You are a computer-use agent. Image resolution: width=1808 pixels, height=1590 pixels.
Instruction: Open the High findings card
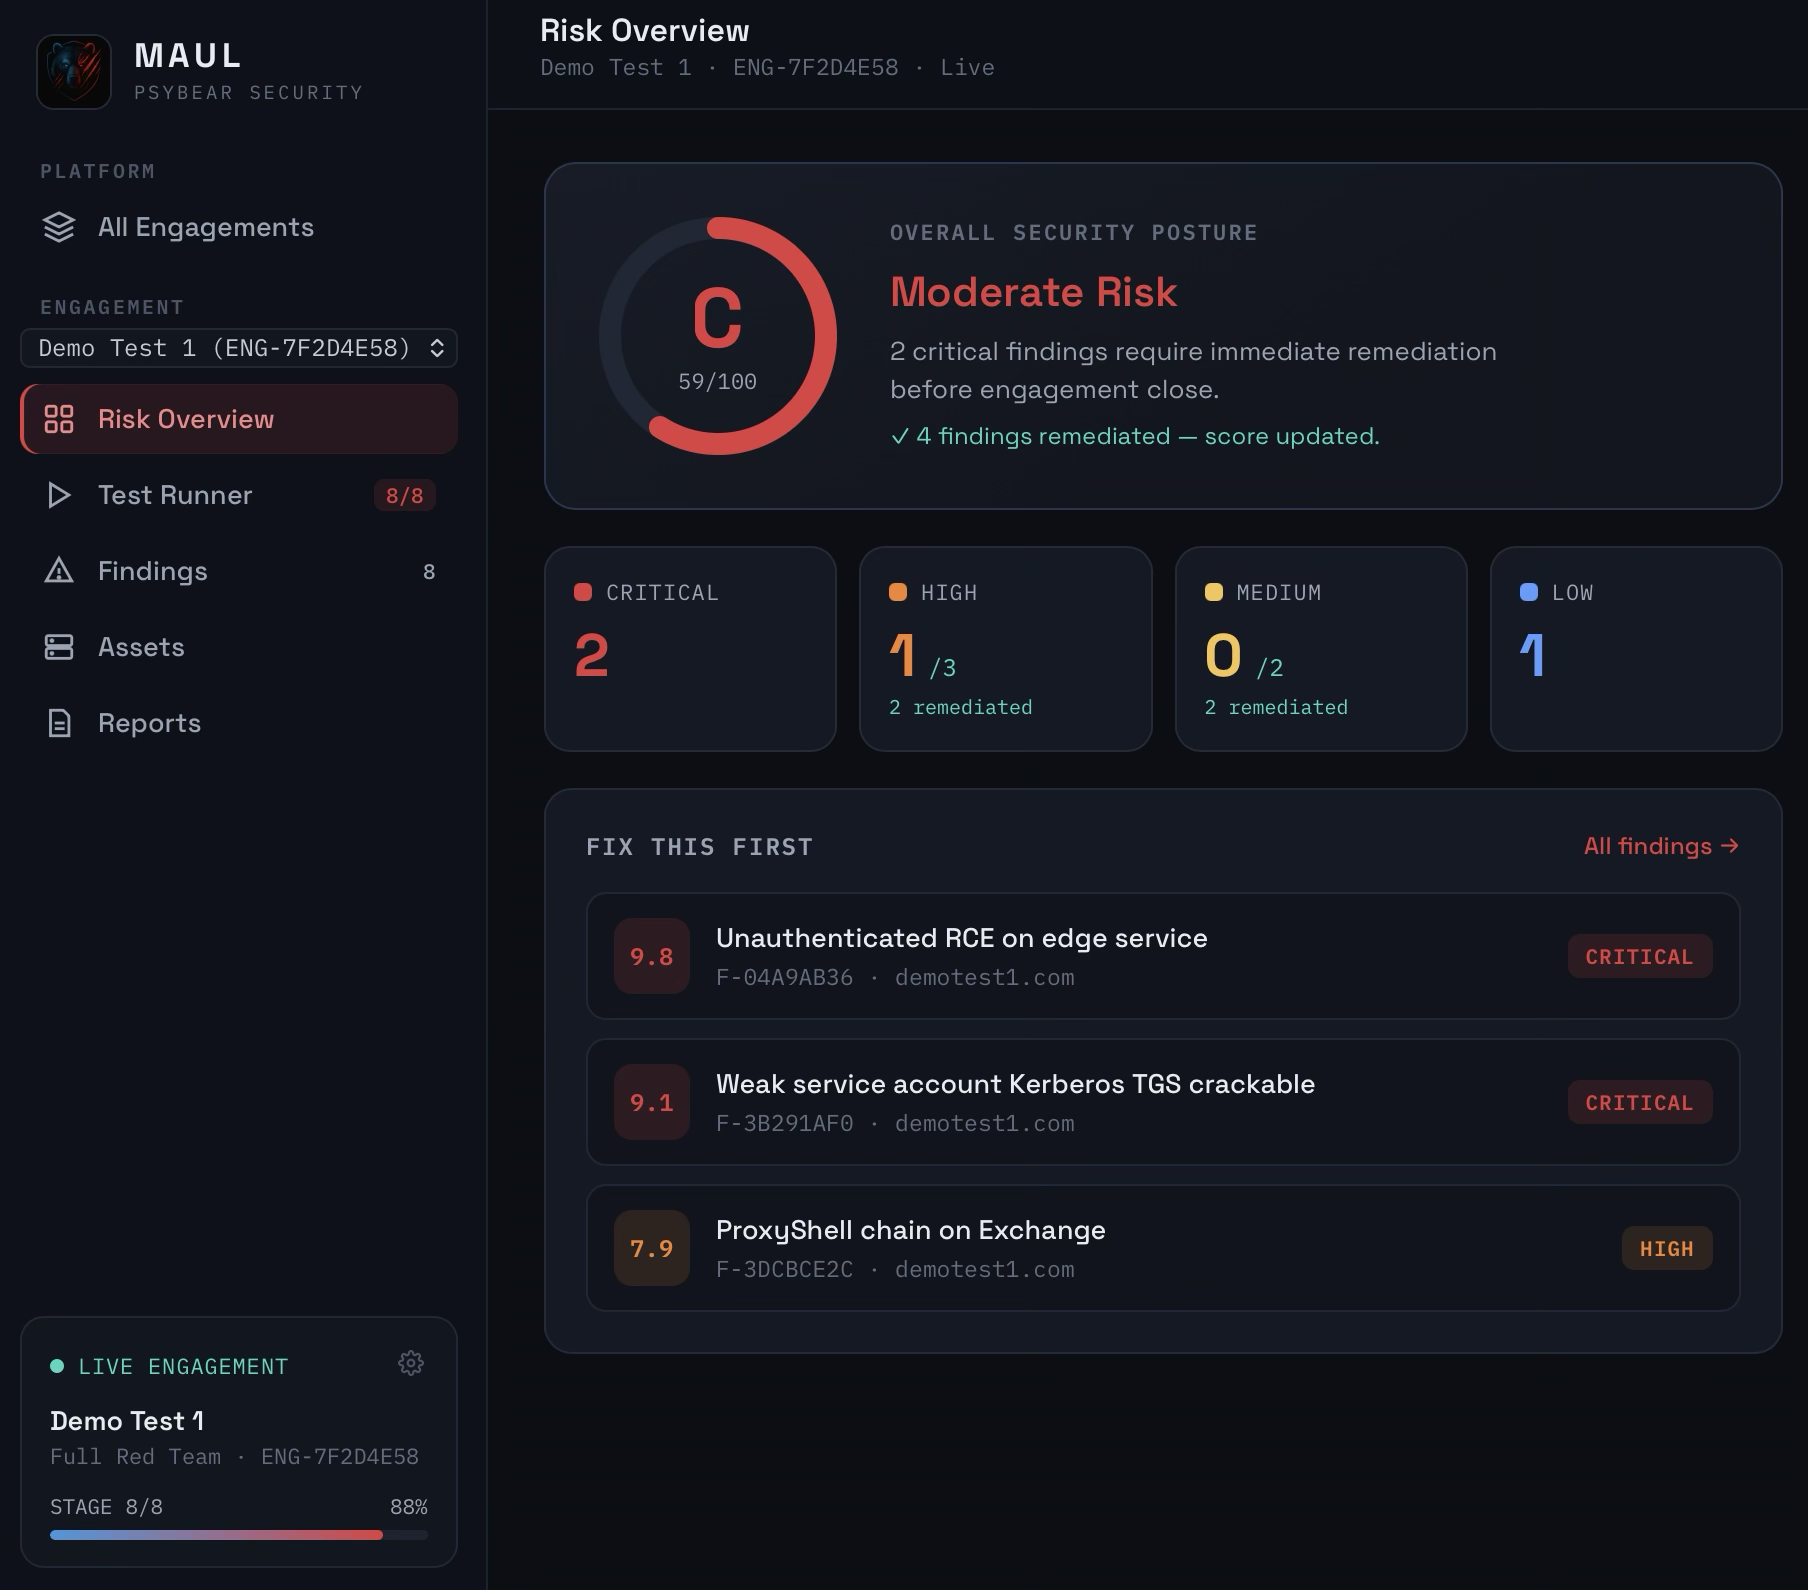point(1006,649)
